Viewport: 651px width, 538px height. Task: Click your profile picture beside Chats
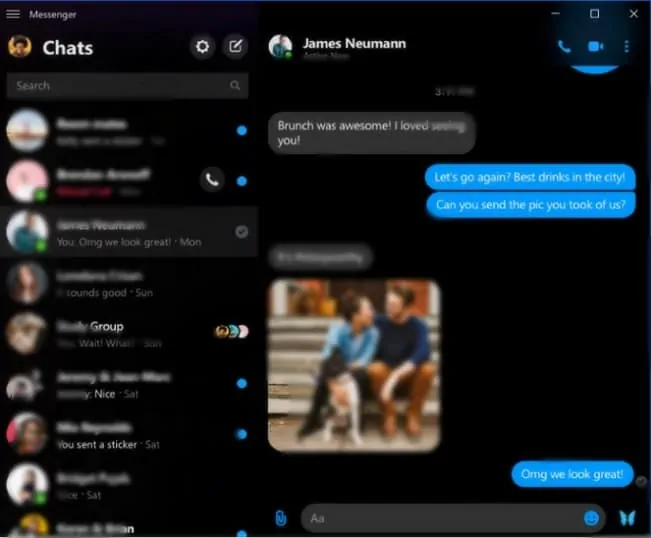(x=20, y=46)
